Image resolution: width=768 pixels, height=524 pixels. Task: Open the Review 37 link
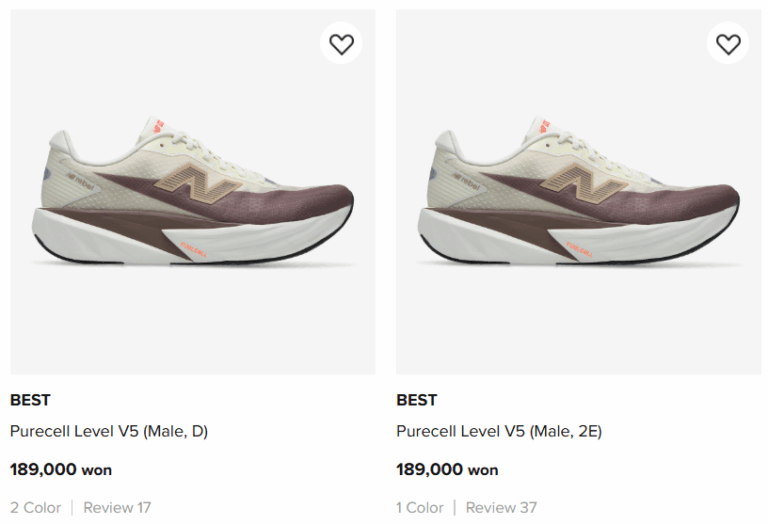point(503,507)
